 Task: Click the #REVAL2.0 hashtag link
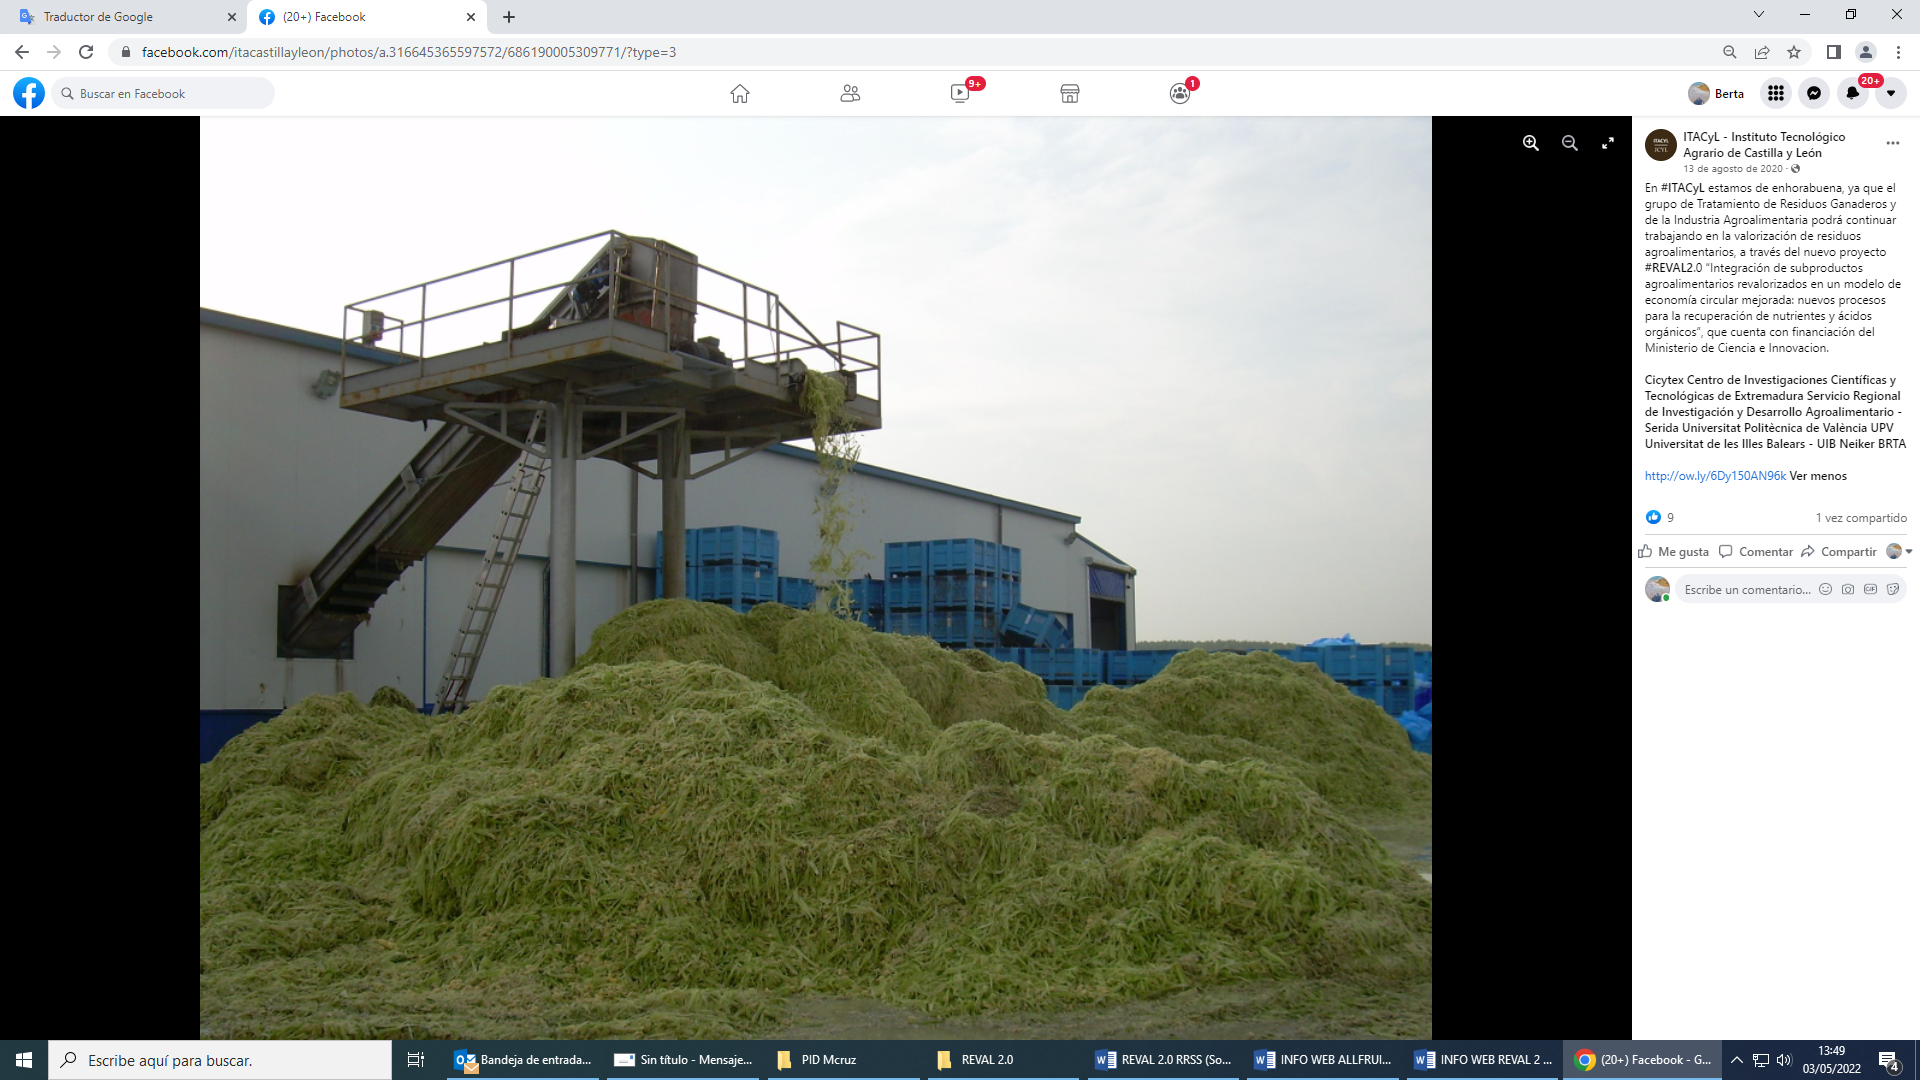(x=1673, y=268)
